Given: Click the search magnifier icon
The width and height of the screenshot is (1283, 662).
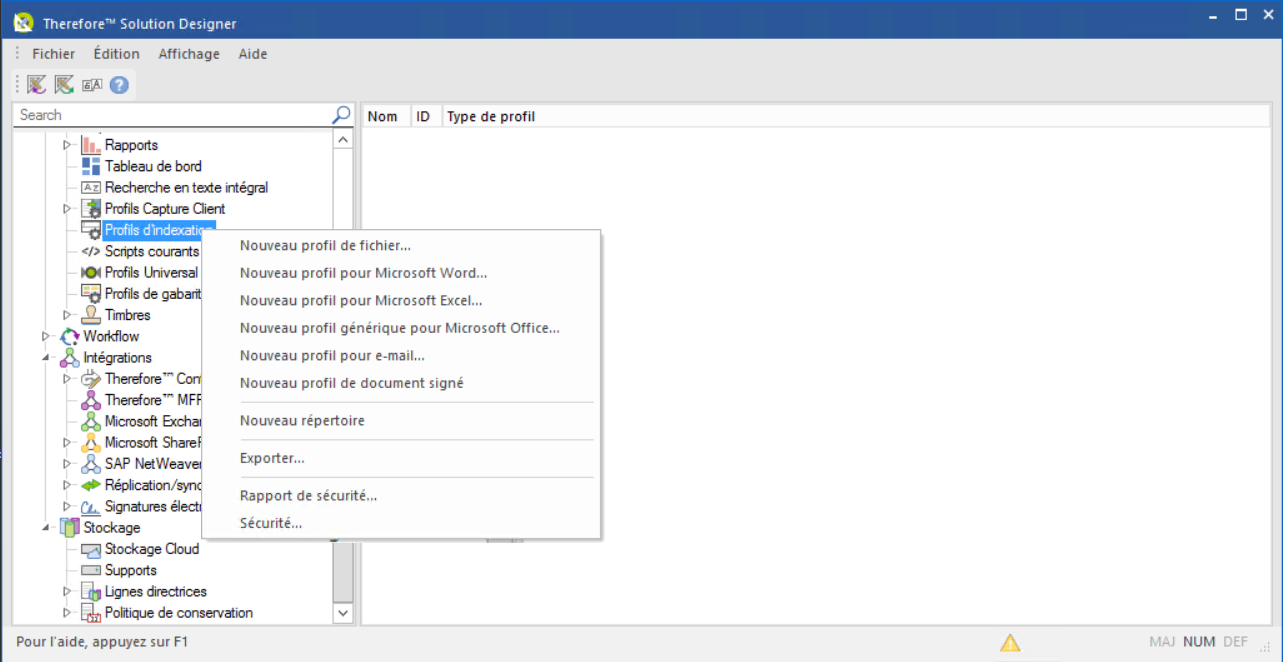Looking at the screenshot, I should coord(341,115).
